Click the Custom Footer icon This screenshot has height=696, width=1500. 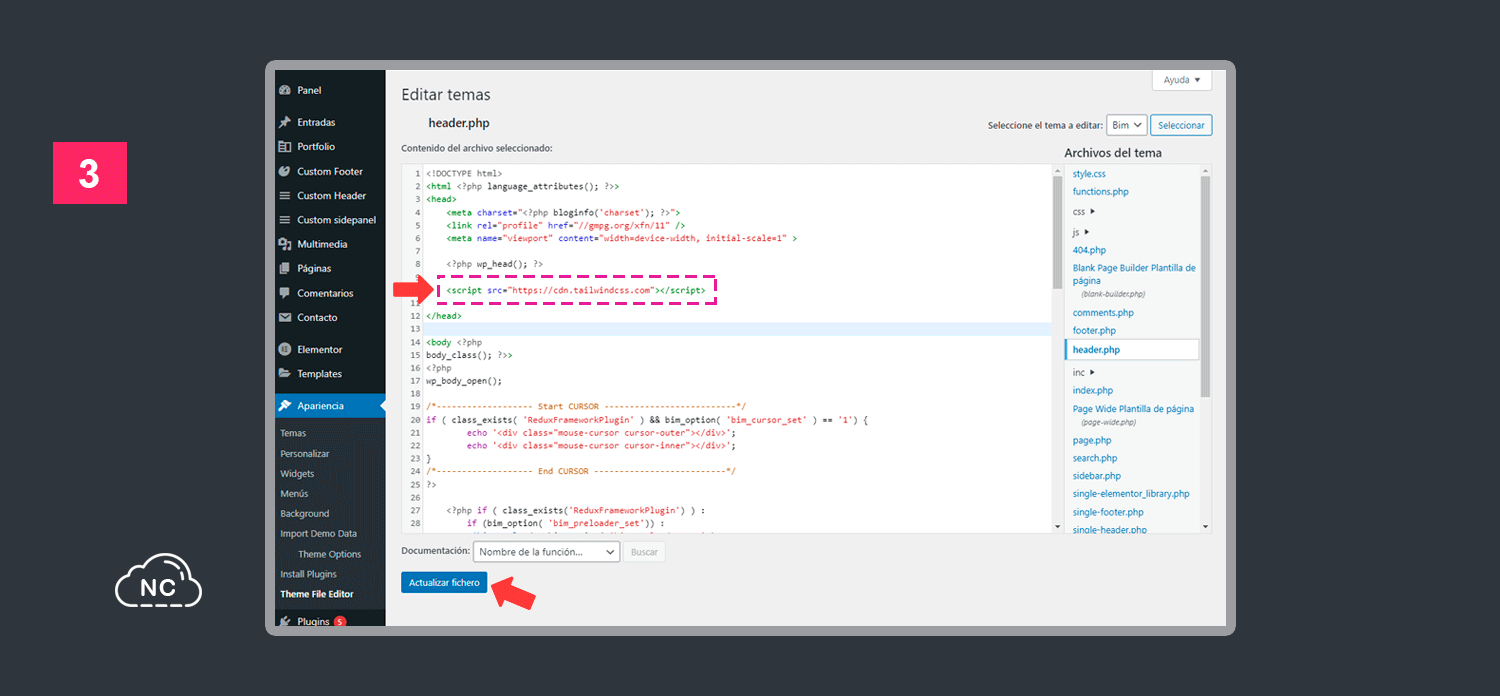click(x=285, y=171)
